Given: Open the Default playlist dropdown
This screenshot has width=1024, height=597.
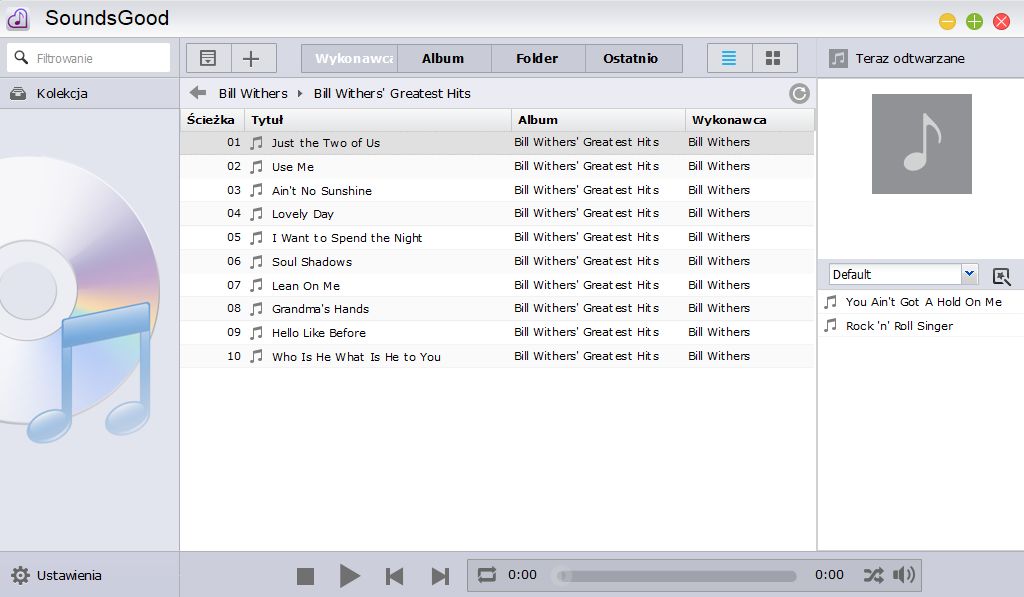Looking at the screenshot, I should coord(903,274).
